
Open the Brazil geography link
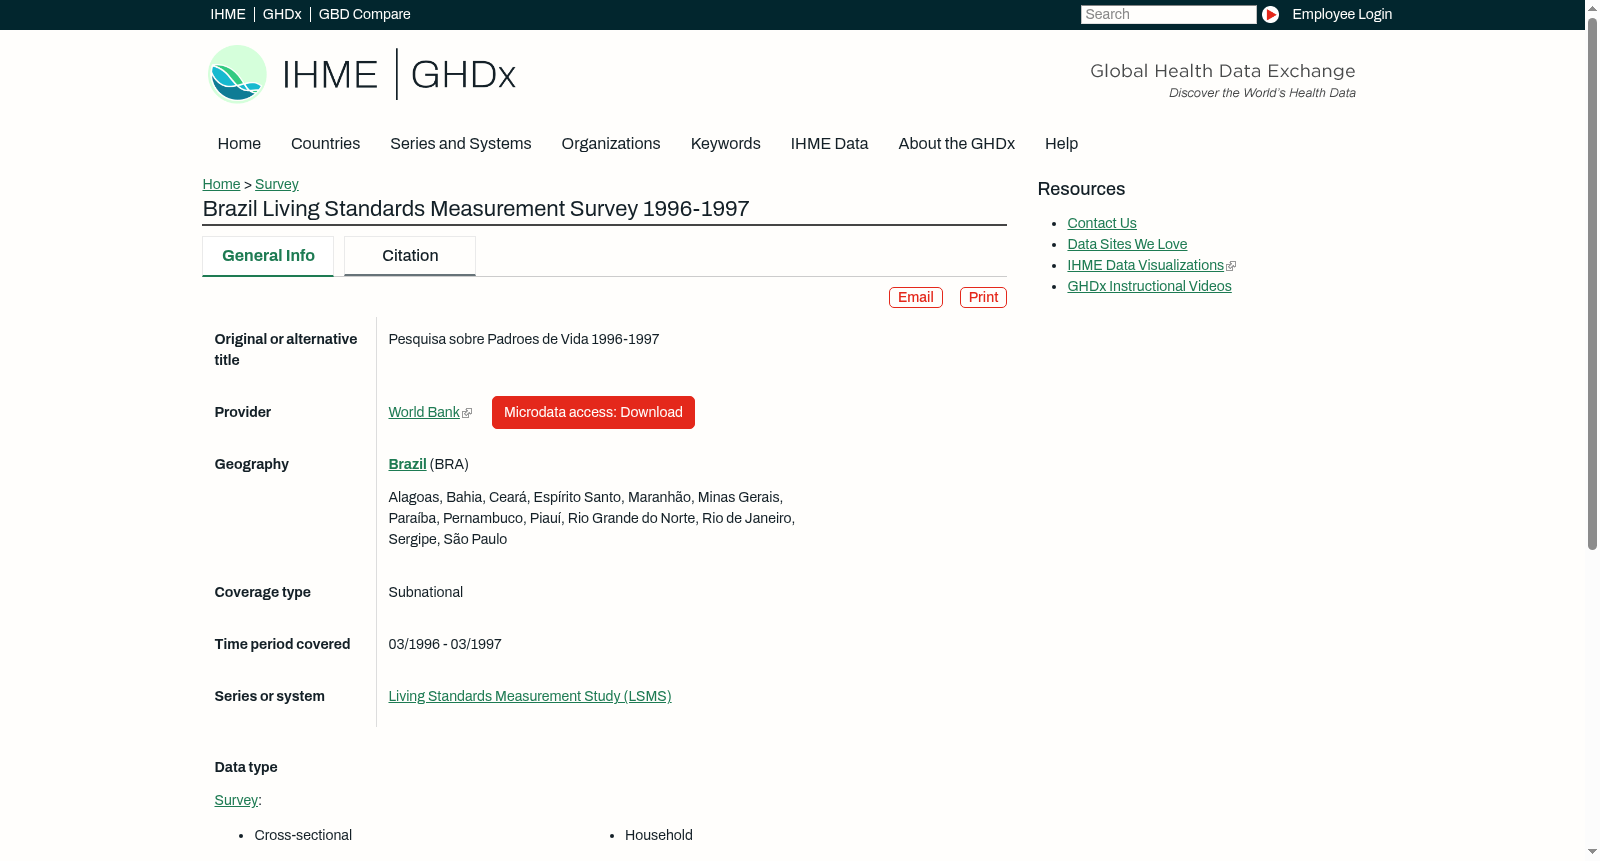click(407, 465)
